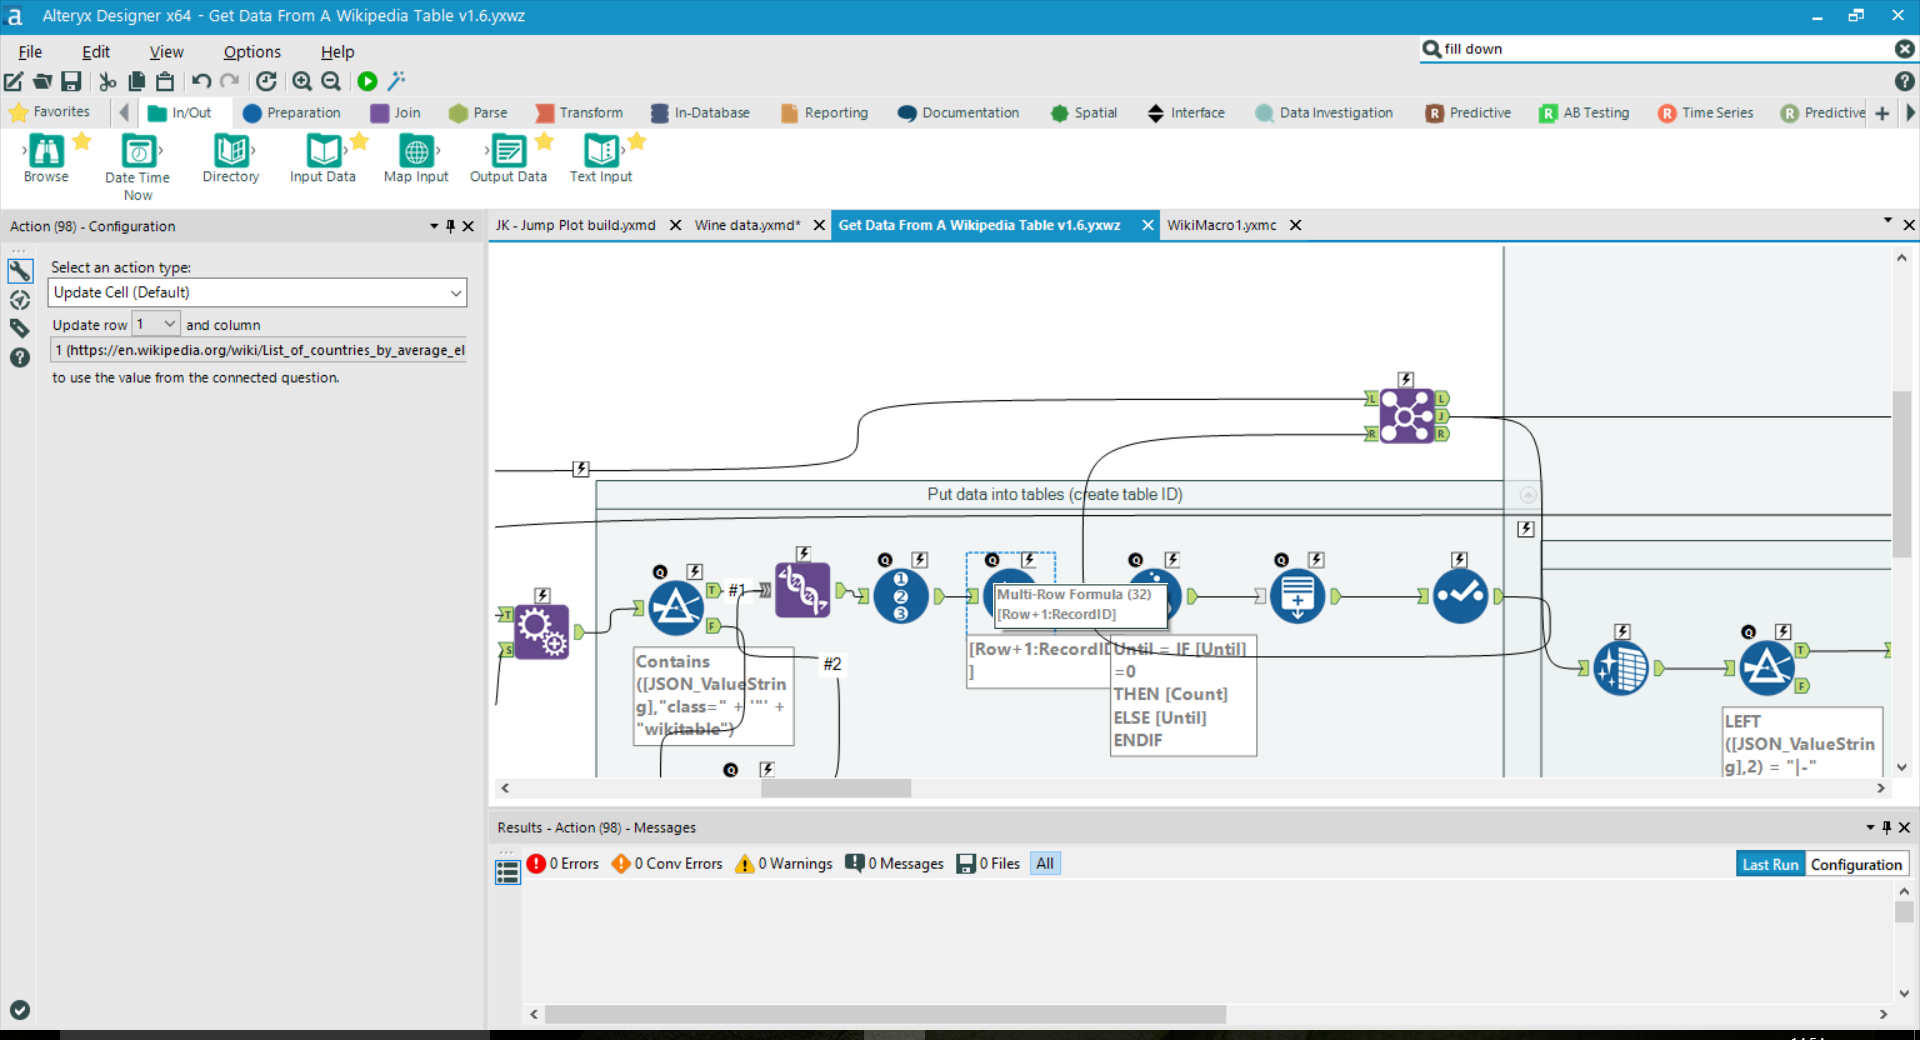Click the Save workflow icon
Image resolution: width=1920 pixels, height=1040 pixels.
pos(71,82)
